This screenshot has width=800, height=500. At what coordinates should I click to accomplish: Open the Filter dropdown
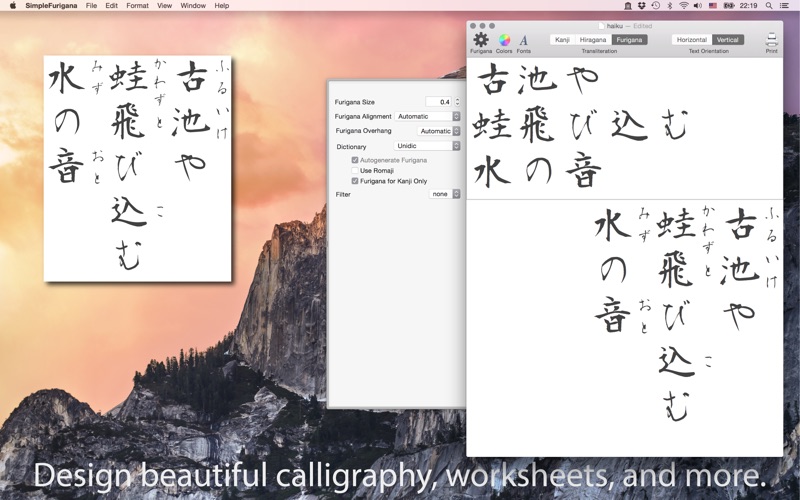(x=444, y=194)
